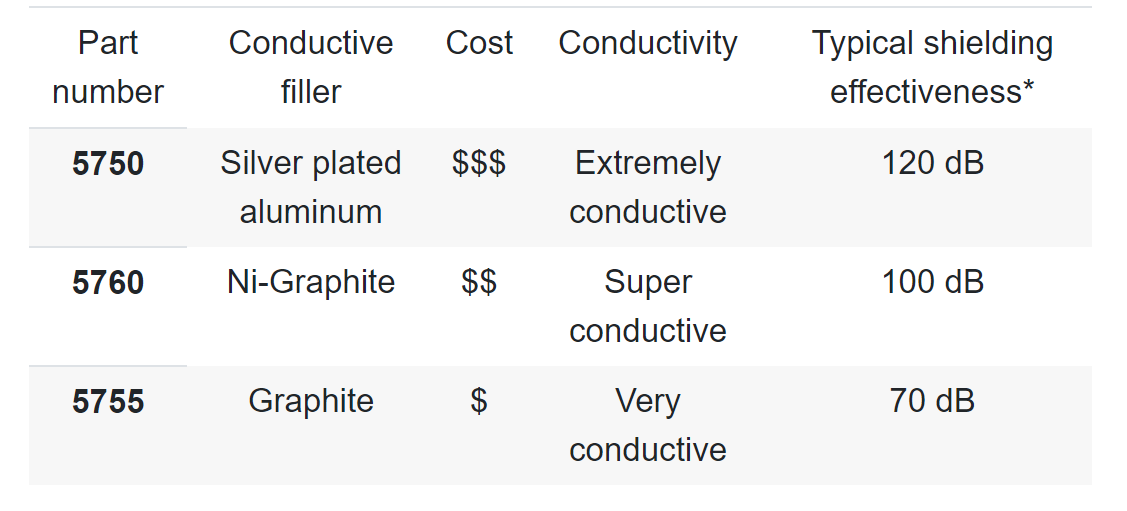Click the $$ cost cell
1127x511 pixels.
479,282
